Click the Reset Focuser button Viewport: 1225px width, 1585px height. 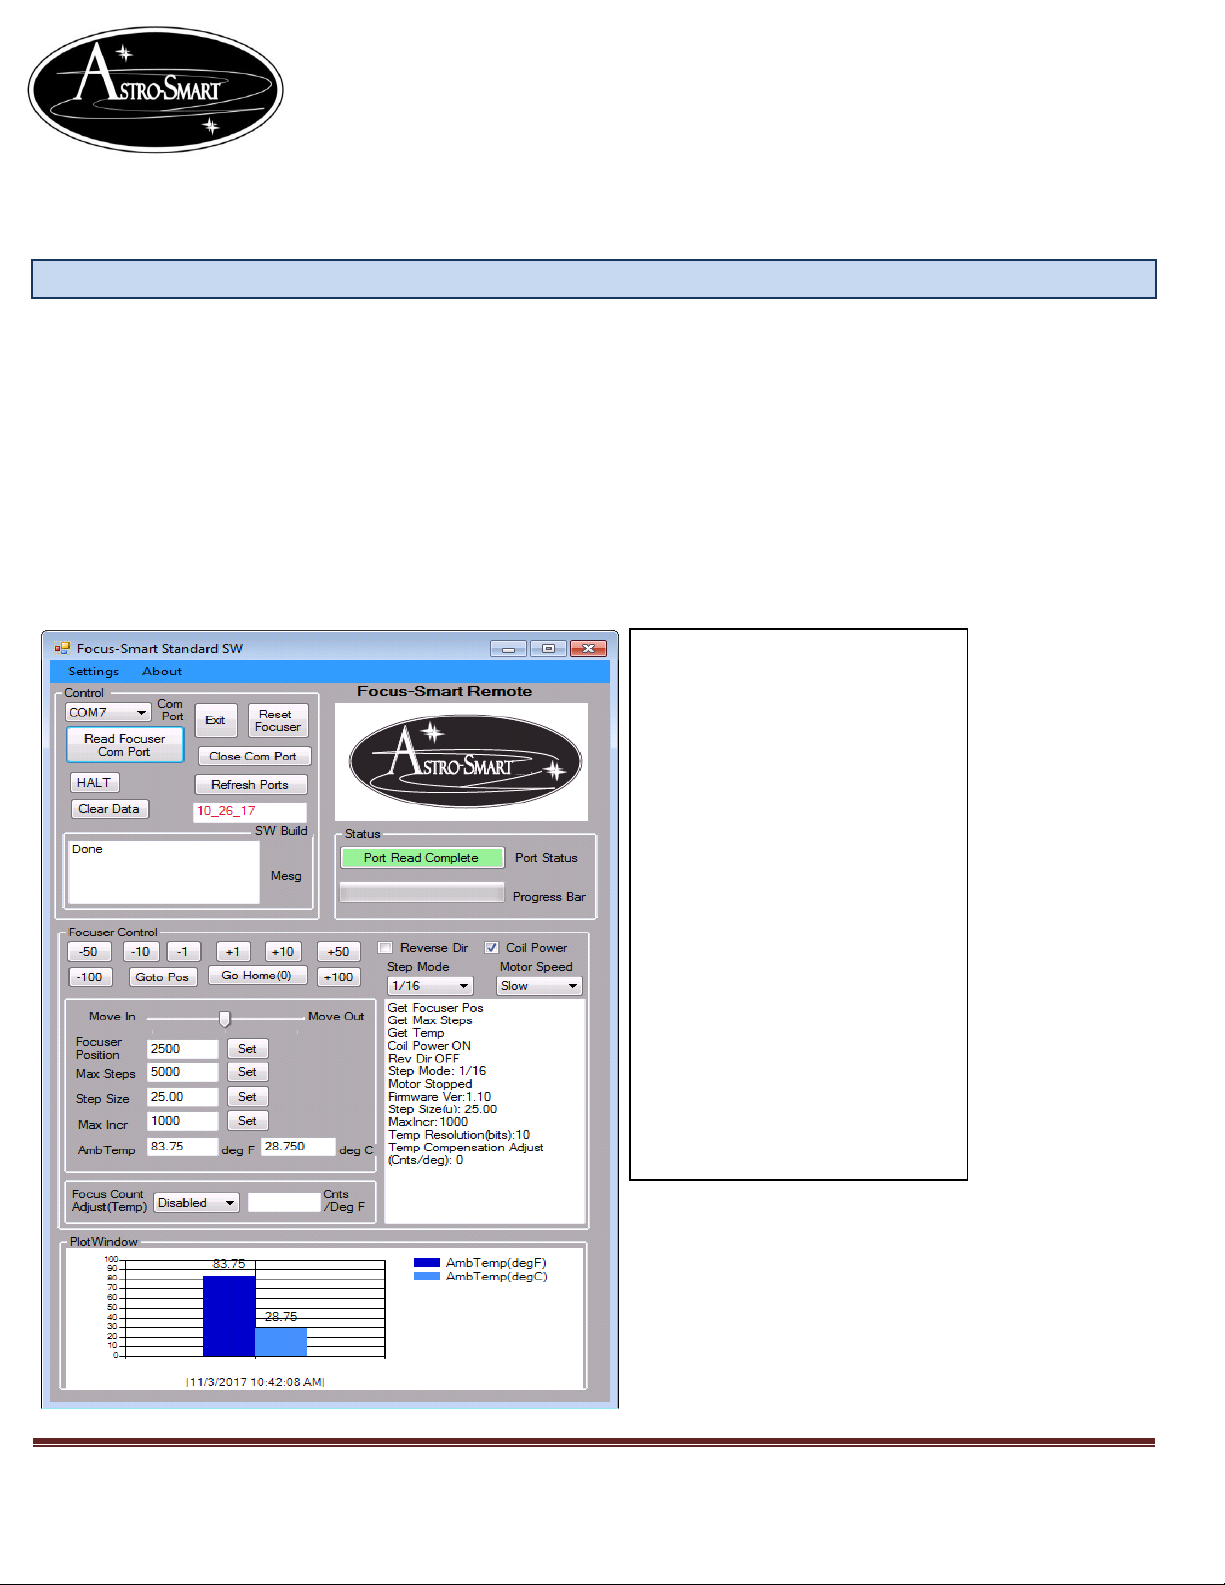[277, 720]
